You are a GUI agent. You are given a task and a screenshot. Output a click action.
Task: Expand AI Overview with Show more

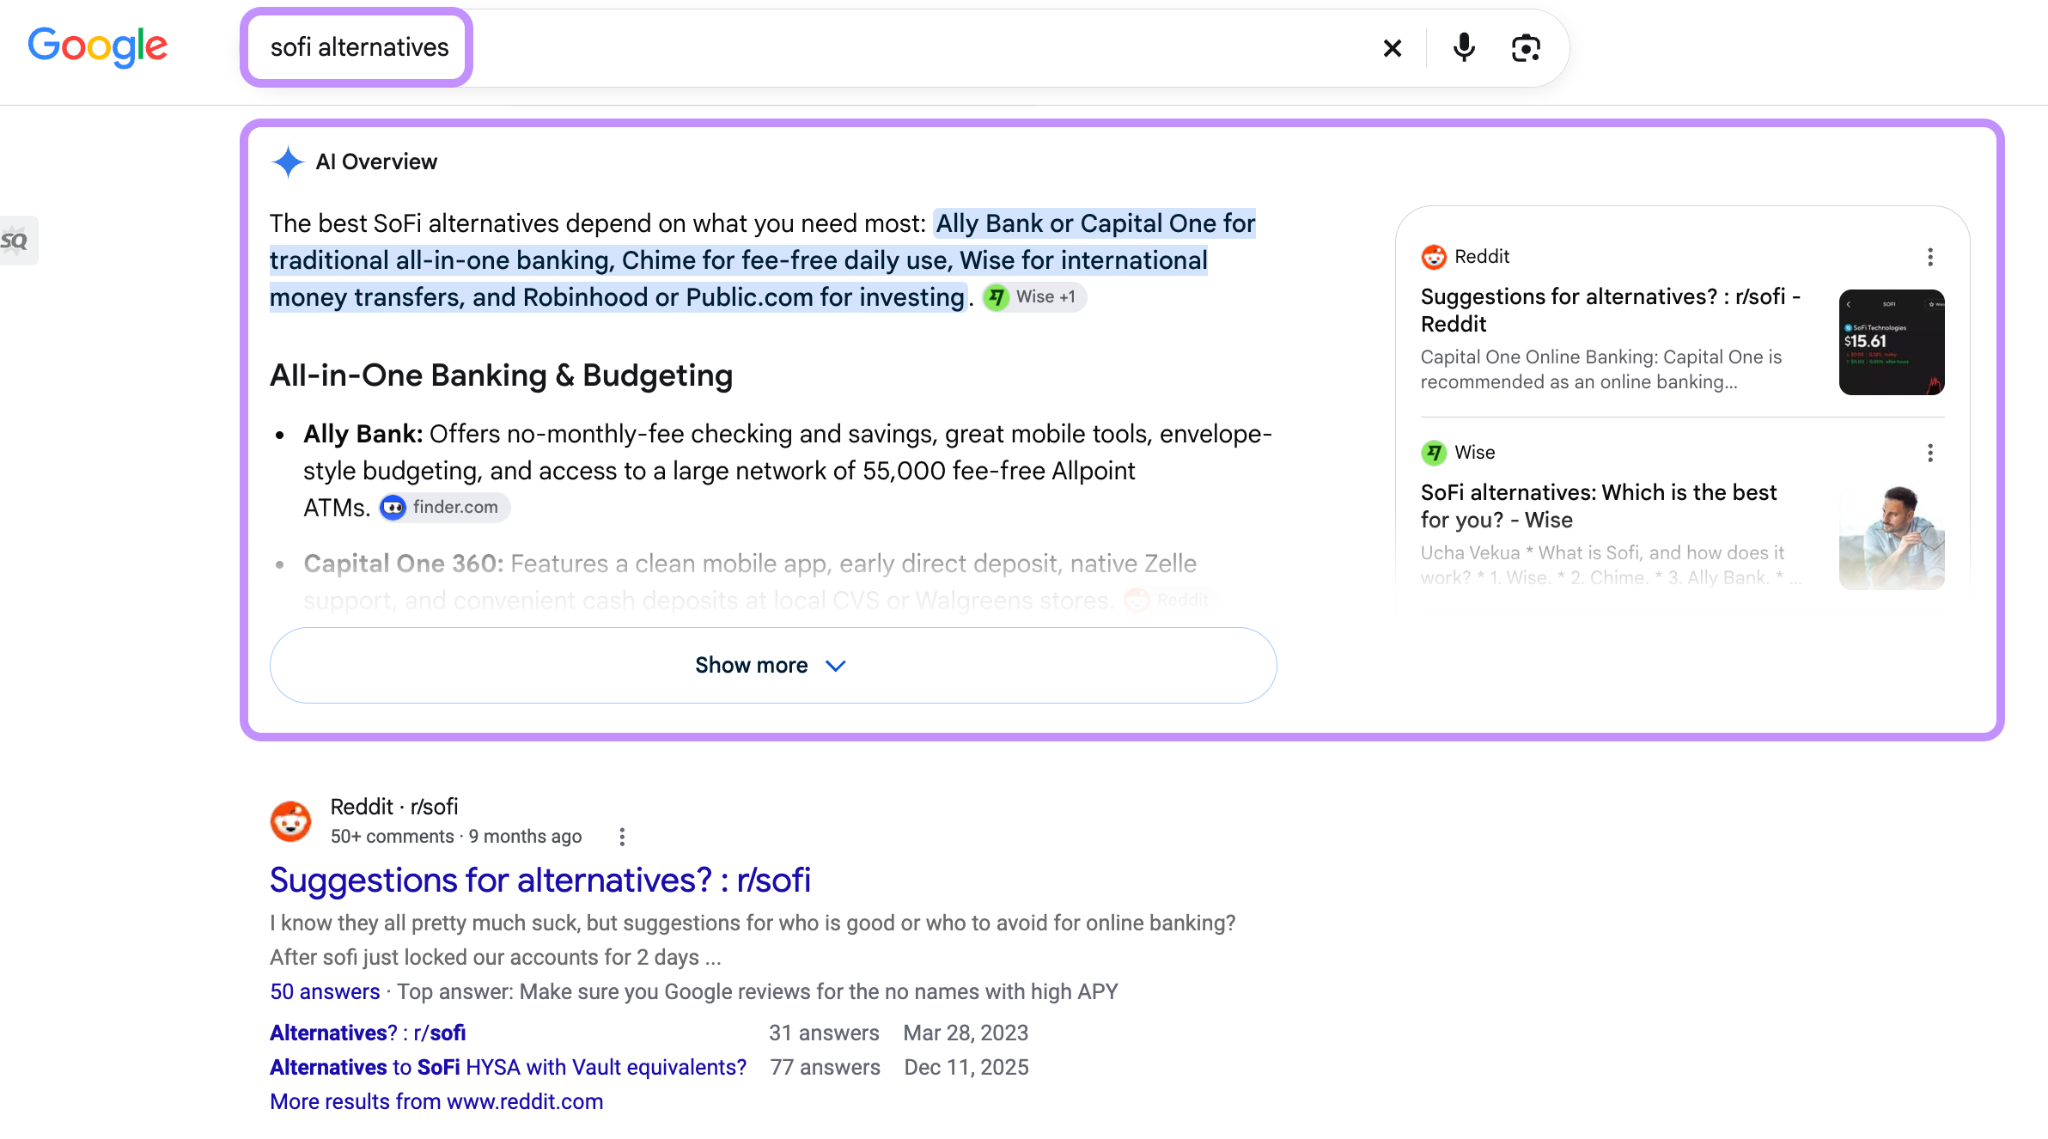tap(773, 665)
